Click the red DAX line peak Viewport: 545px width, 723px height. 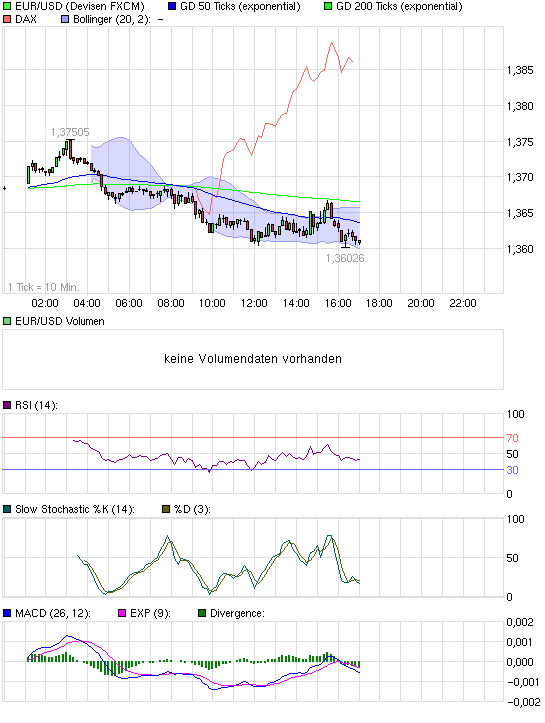coord(332,43)
